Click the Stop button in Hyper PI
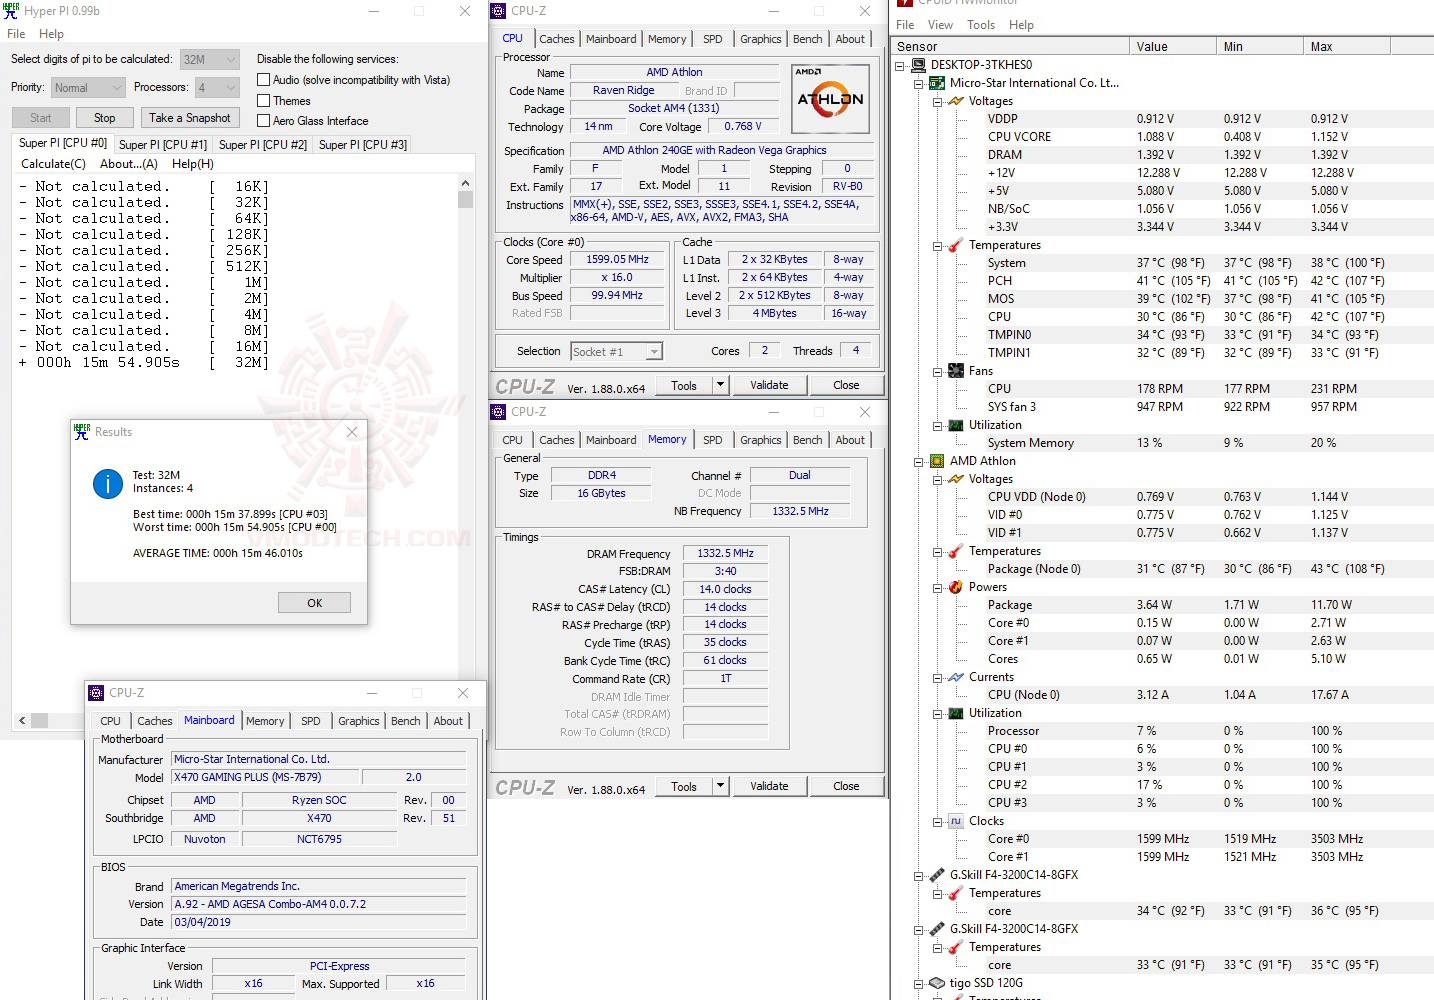 pyautogui.click(x=105, y=118)
